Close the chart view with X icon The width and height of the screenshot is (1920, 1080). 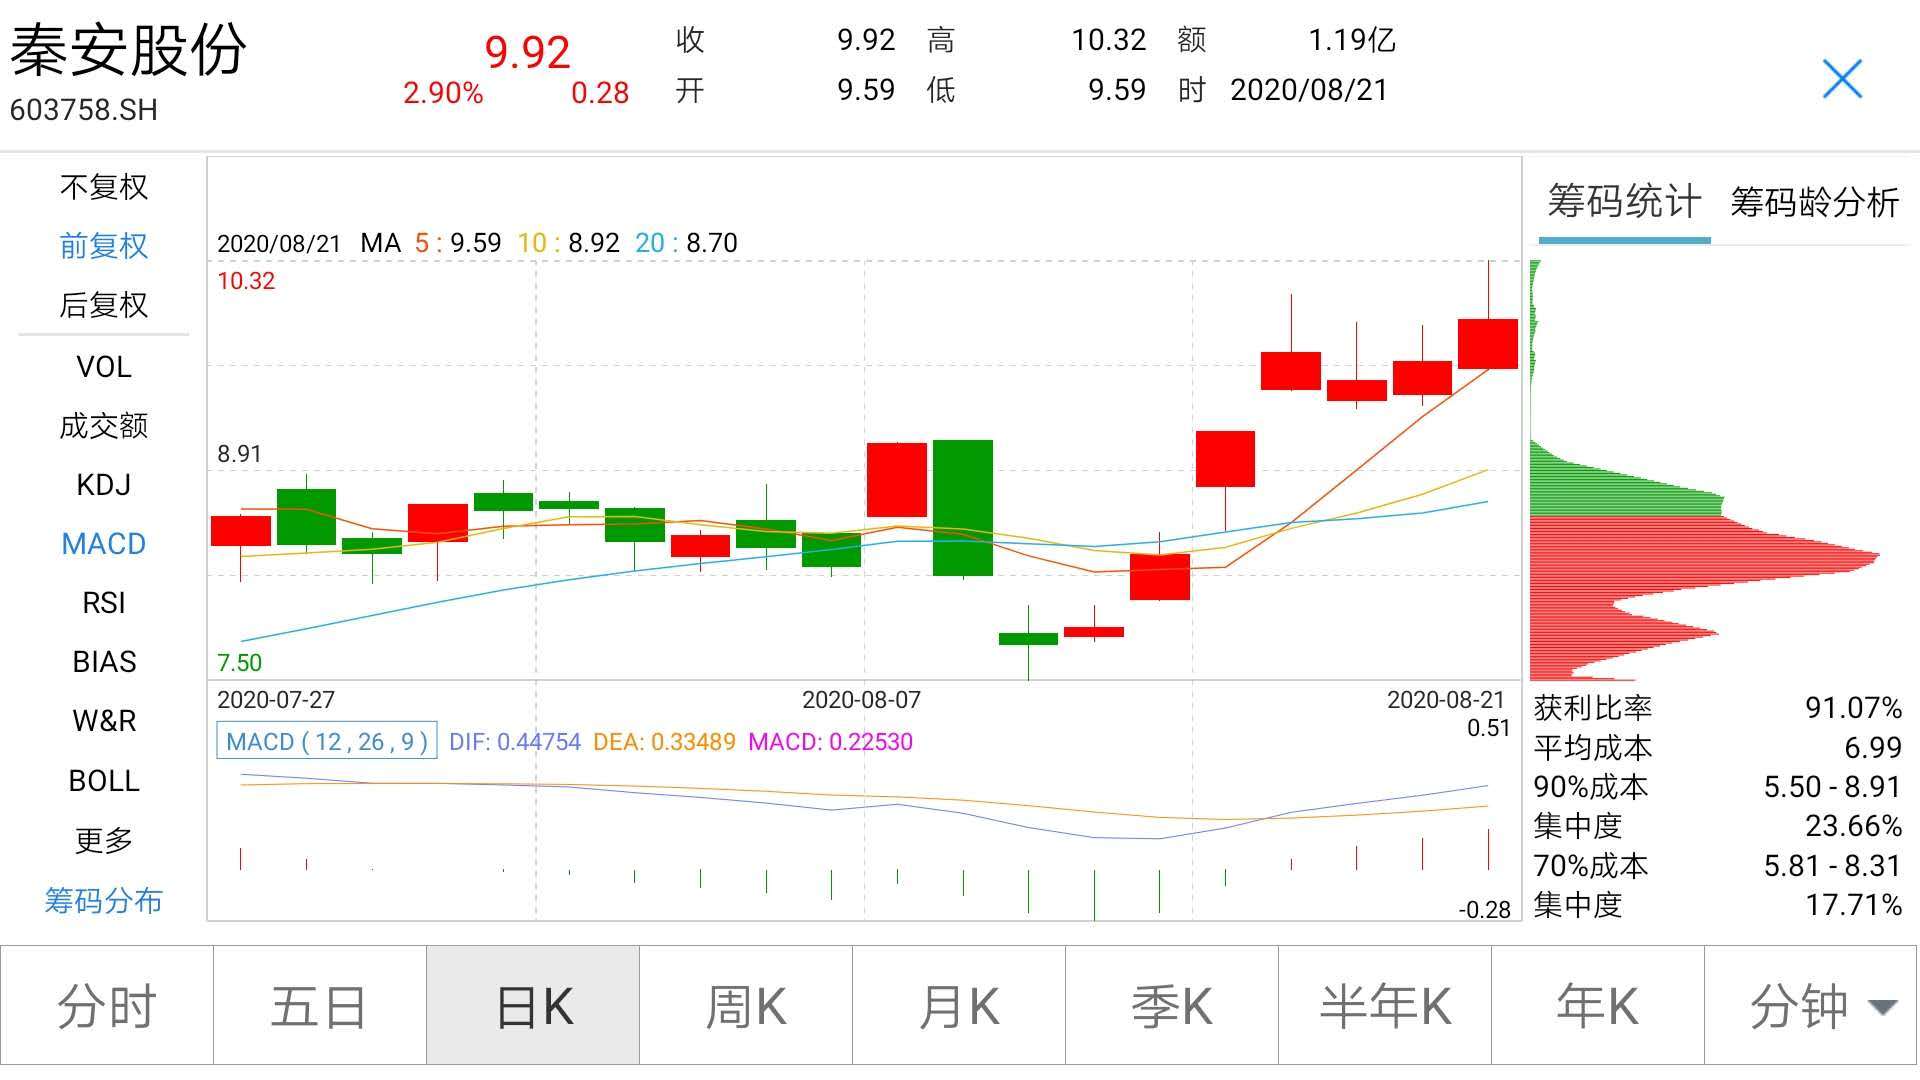click(x=1841, y=79)
